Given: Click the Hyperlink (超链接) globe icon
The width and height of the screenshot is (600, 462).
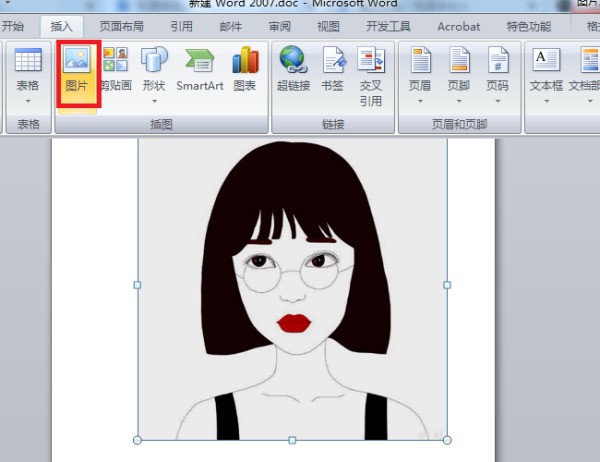Looking at the screenshot, I should (293, 70).
